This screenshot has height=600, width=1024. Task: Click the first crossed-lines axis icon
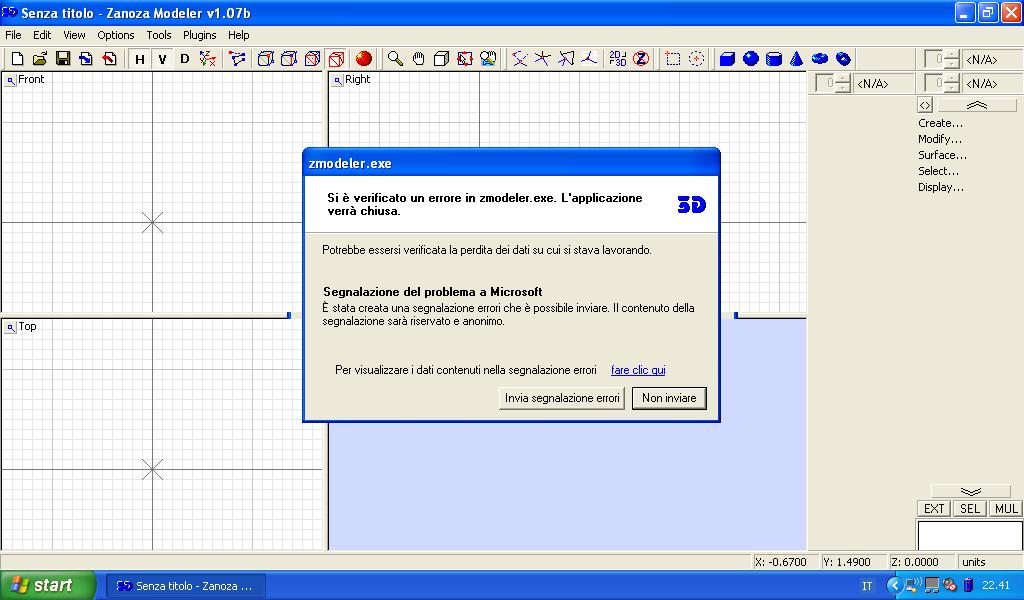click(x=520, y=59)
